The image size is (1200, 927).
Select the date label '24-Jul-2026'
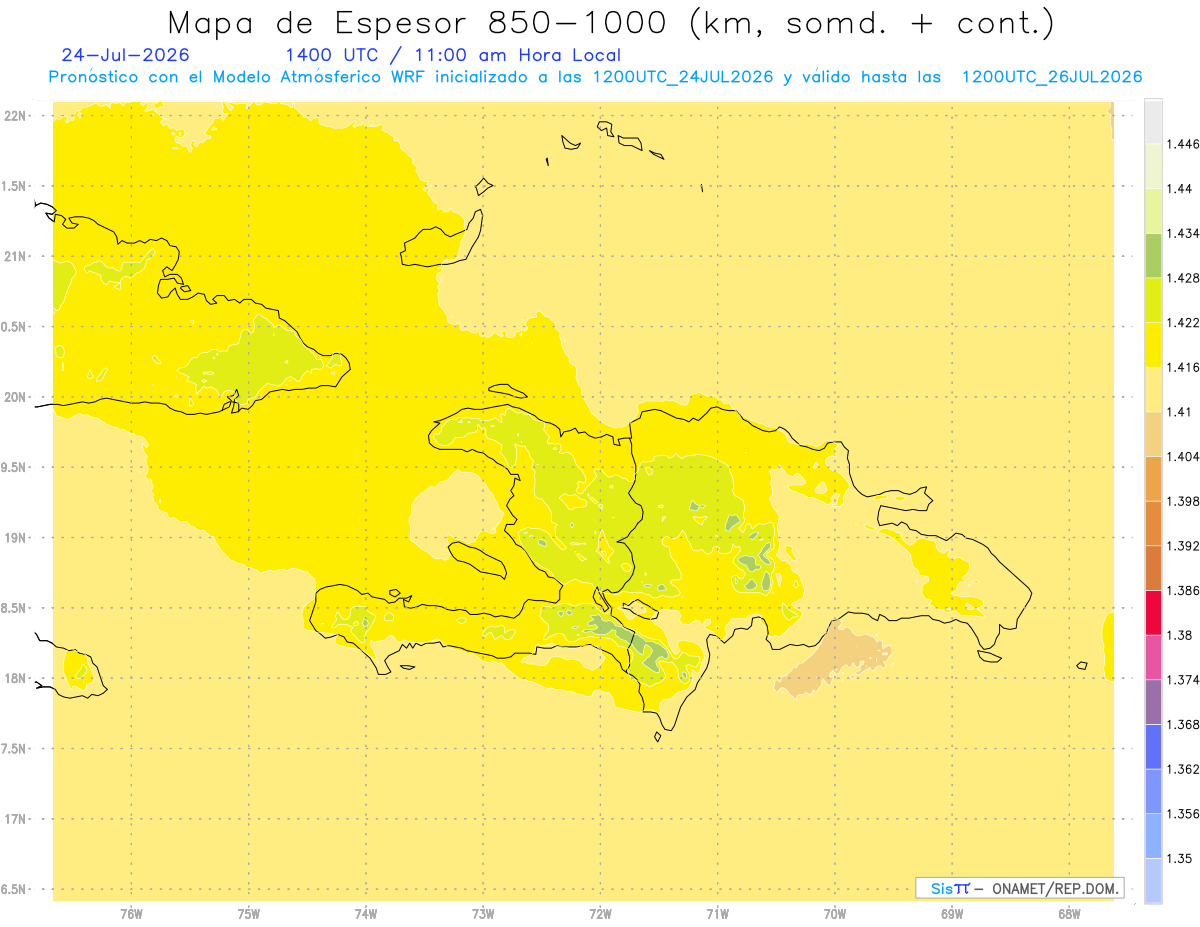pos(125,56)
